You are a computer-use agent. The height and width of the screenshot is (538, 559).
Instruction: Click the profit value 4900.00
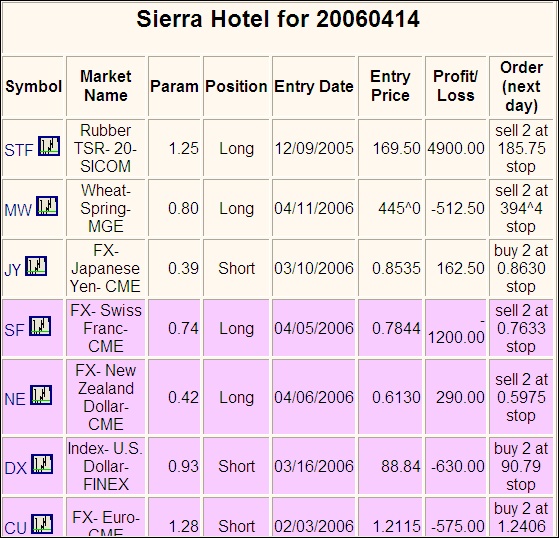pyautogui.click(x=456, y=149)
